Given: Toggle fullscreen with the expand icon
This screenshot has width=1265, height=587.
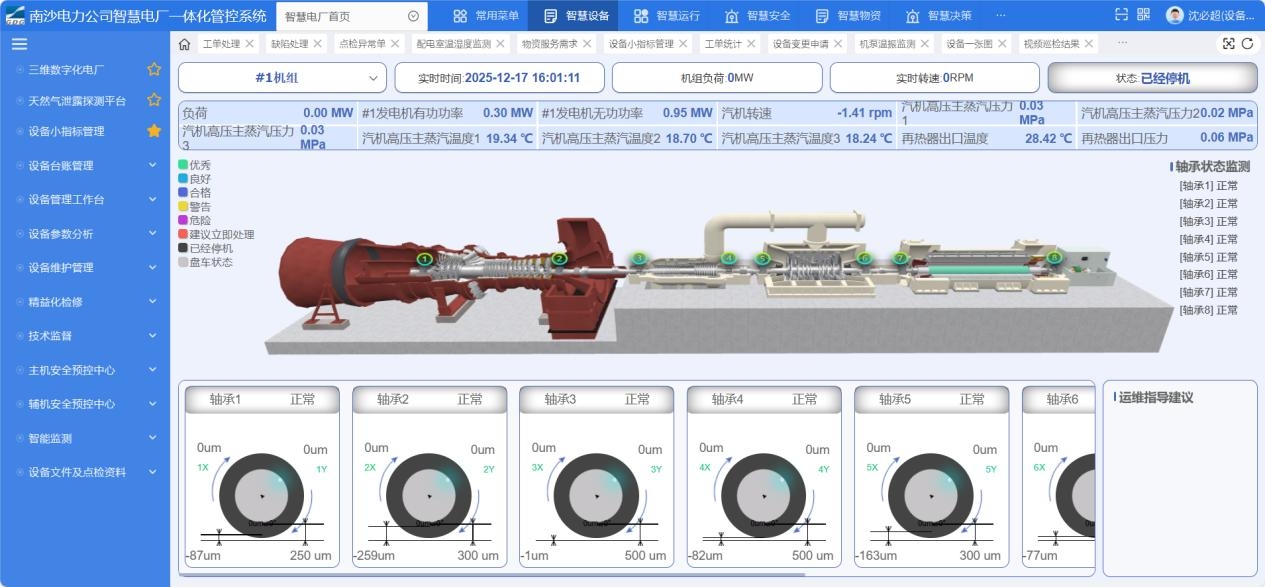Looking at the screenshot, I should [1229, 44].
